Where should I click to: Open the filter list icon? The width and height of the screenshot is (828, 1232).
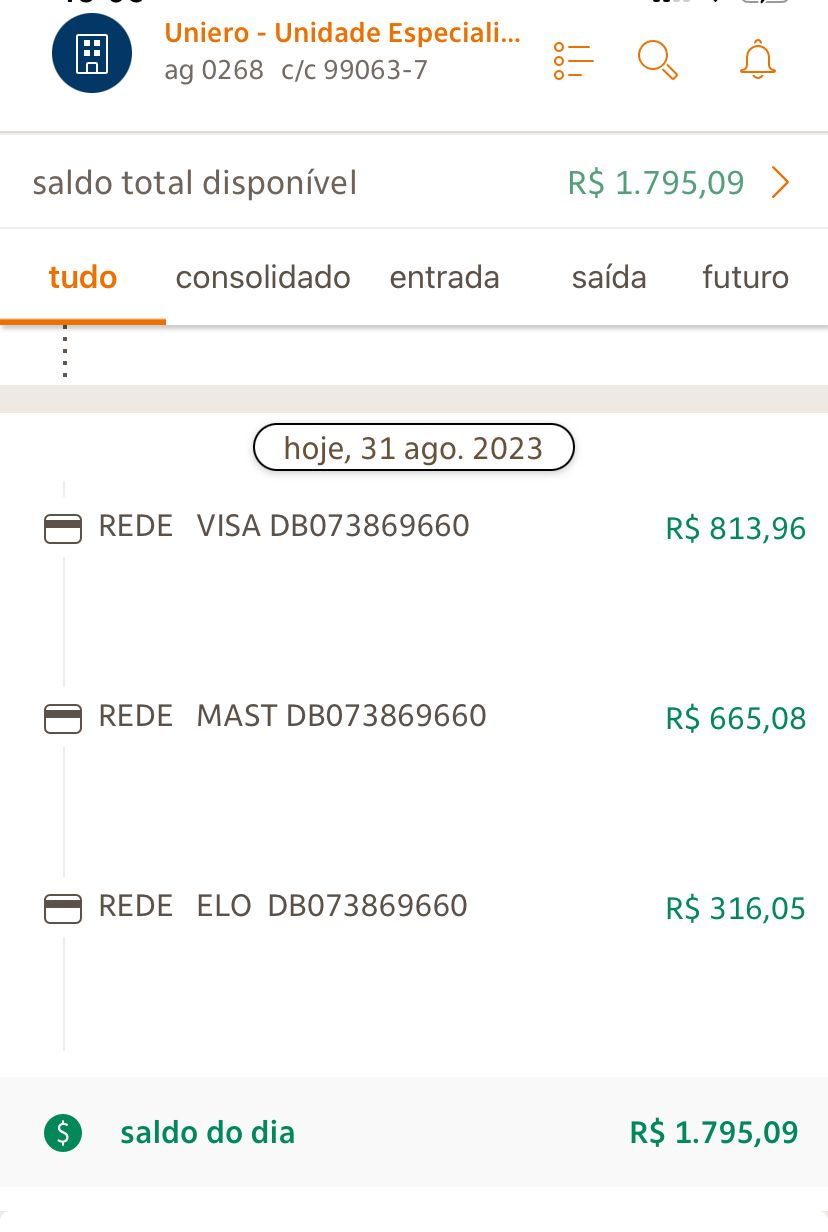click(573, 61)
